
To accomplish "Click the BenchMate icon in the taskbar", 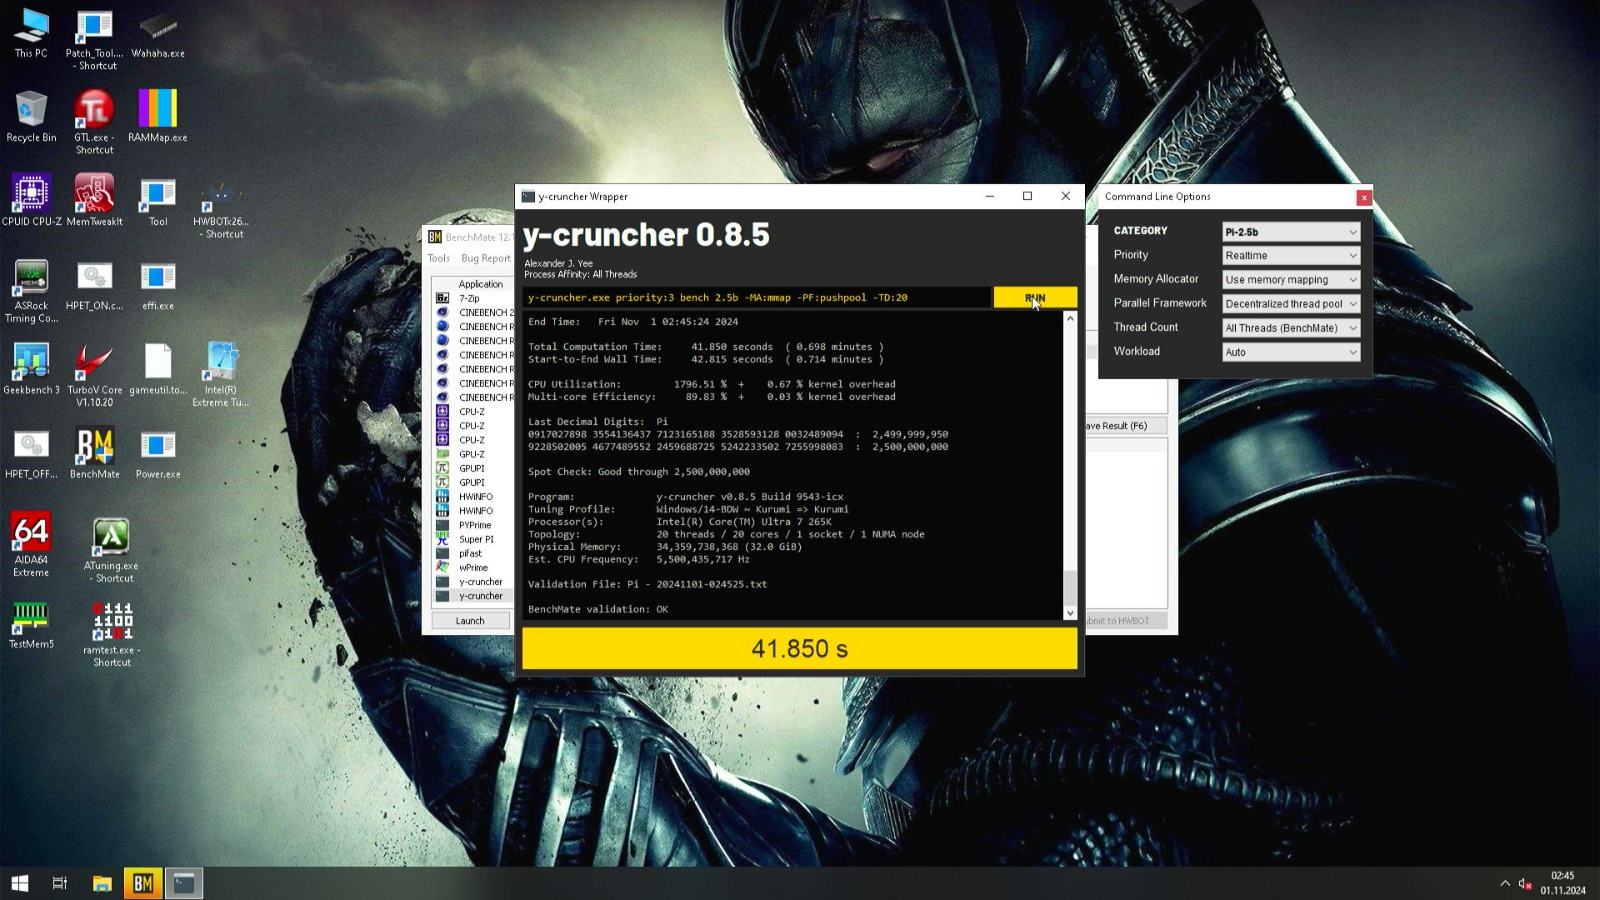I will point(142,883).
